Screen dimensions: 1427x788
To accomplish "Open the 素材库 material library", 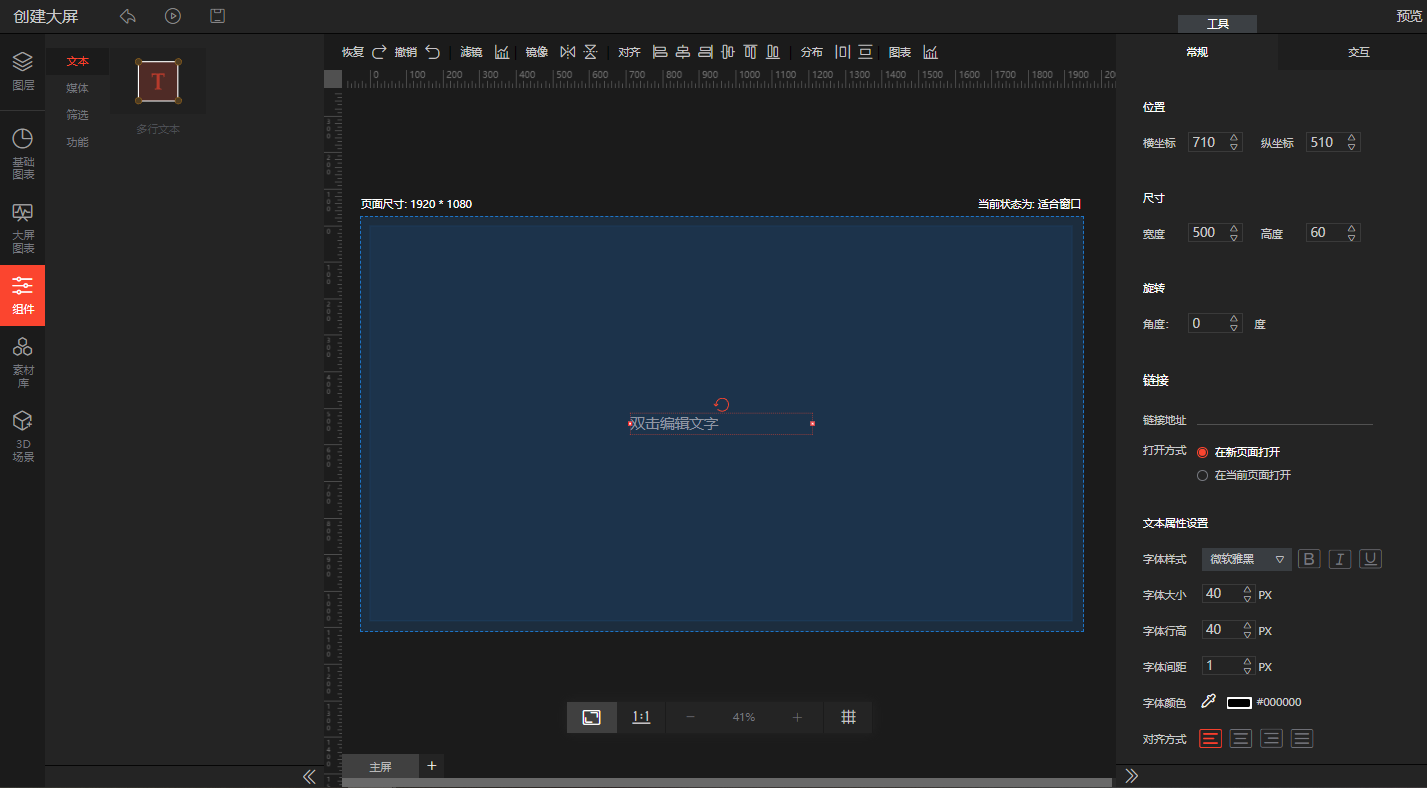I will [22, 362].
